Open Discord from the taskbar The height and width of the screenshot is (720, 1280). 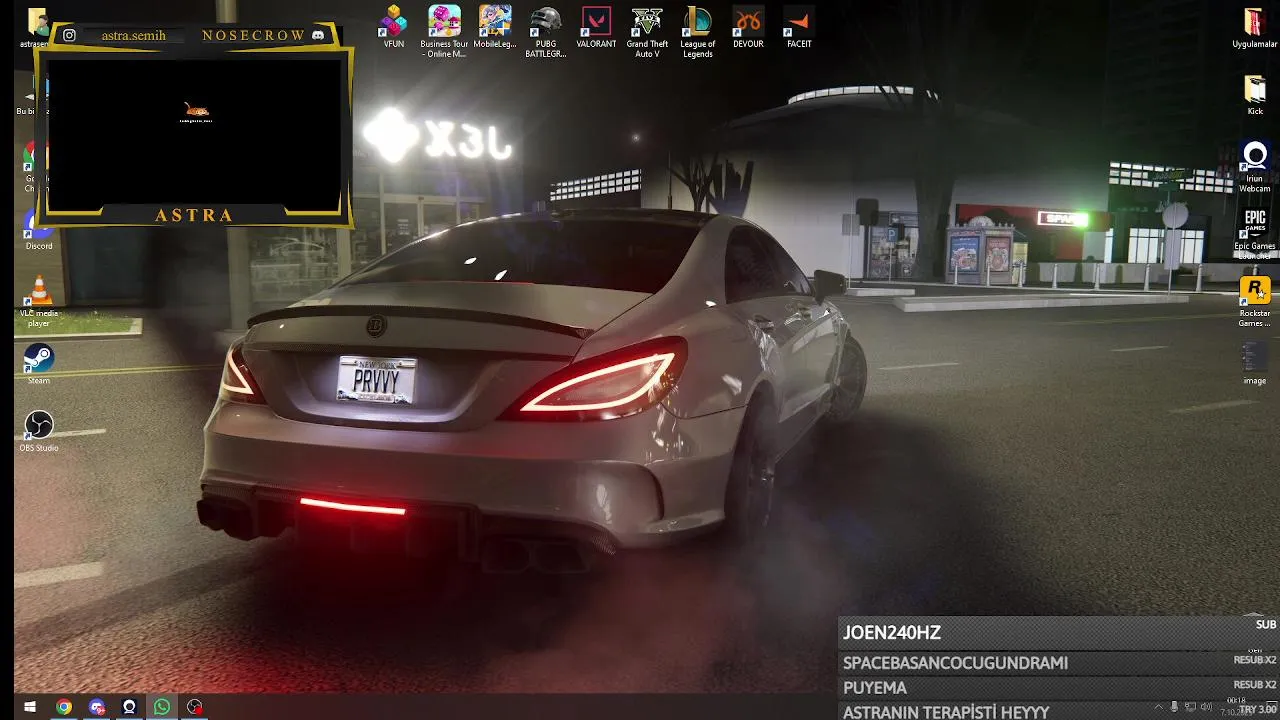click(97, 707)
